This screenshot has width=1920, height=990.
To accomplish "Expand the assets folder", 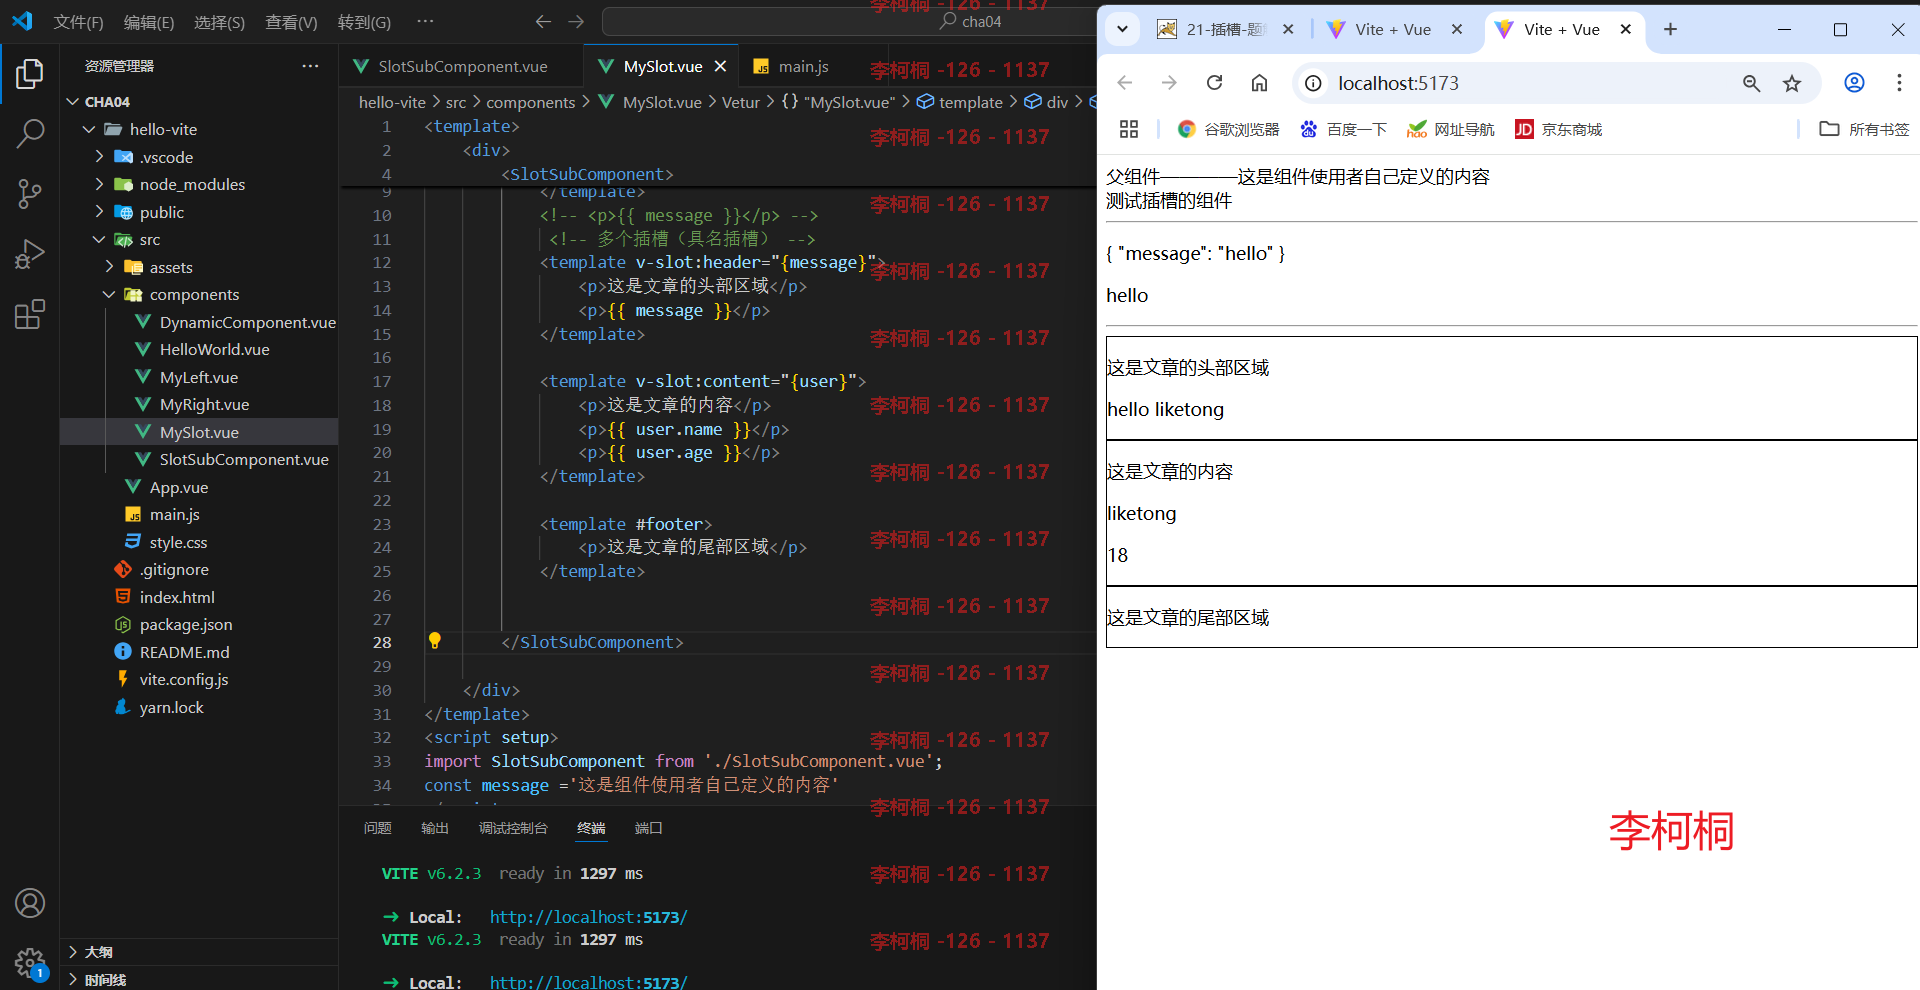I will [109, 267].
